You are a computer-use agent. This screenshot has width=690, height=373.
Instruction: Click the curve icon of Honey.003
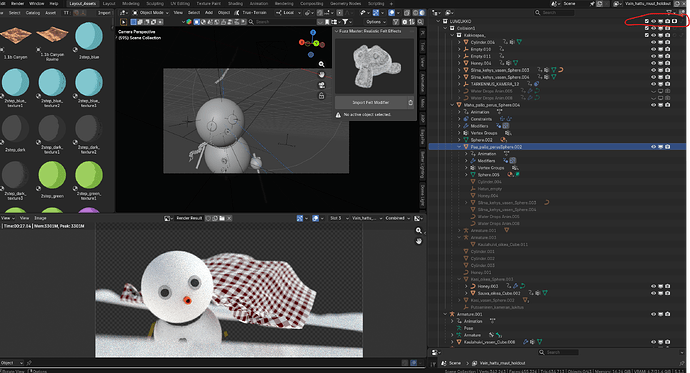coord(473,286)
